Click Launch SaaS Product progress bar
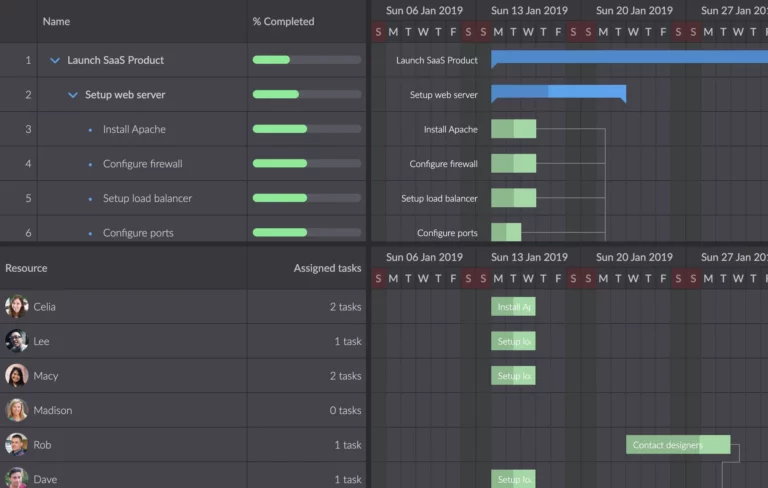This screenshot has height=488, width=768. (x=307, y=60)
